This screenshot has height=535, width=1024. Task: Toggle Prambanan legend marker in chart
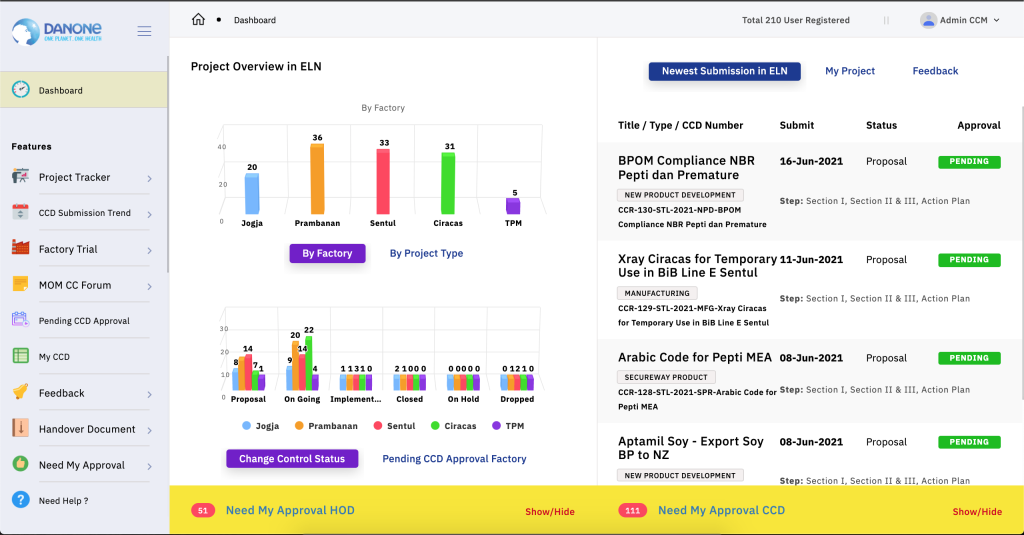click(x=299, y=425)
